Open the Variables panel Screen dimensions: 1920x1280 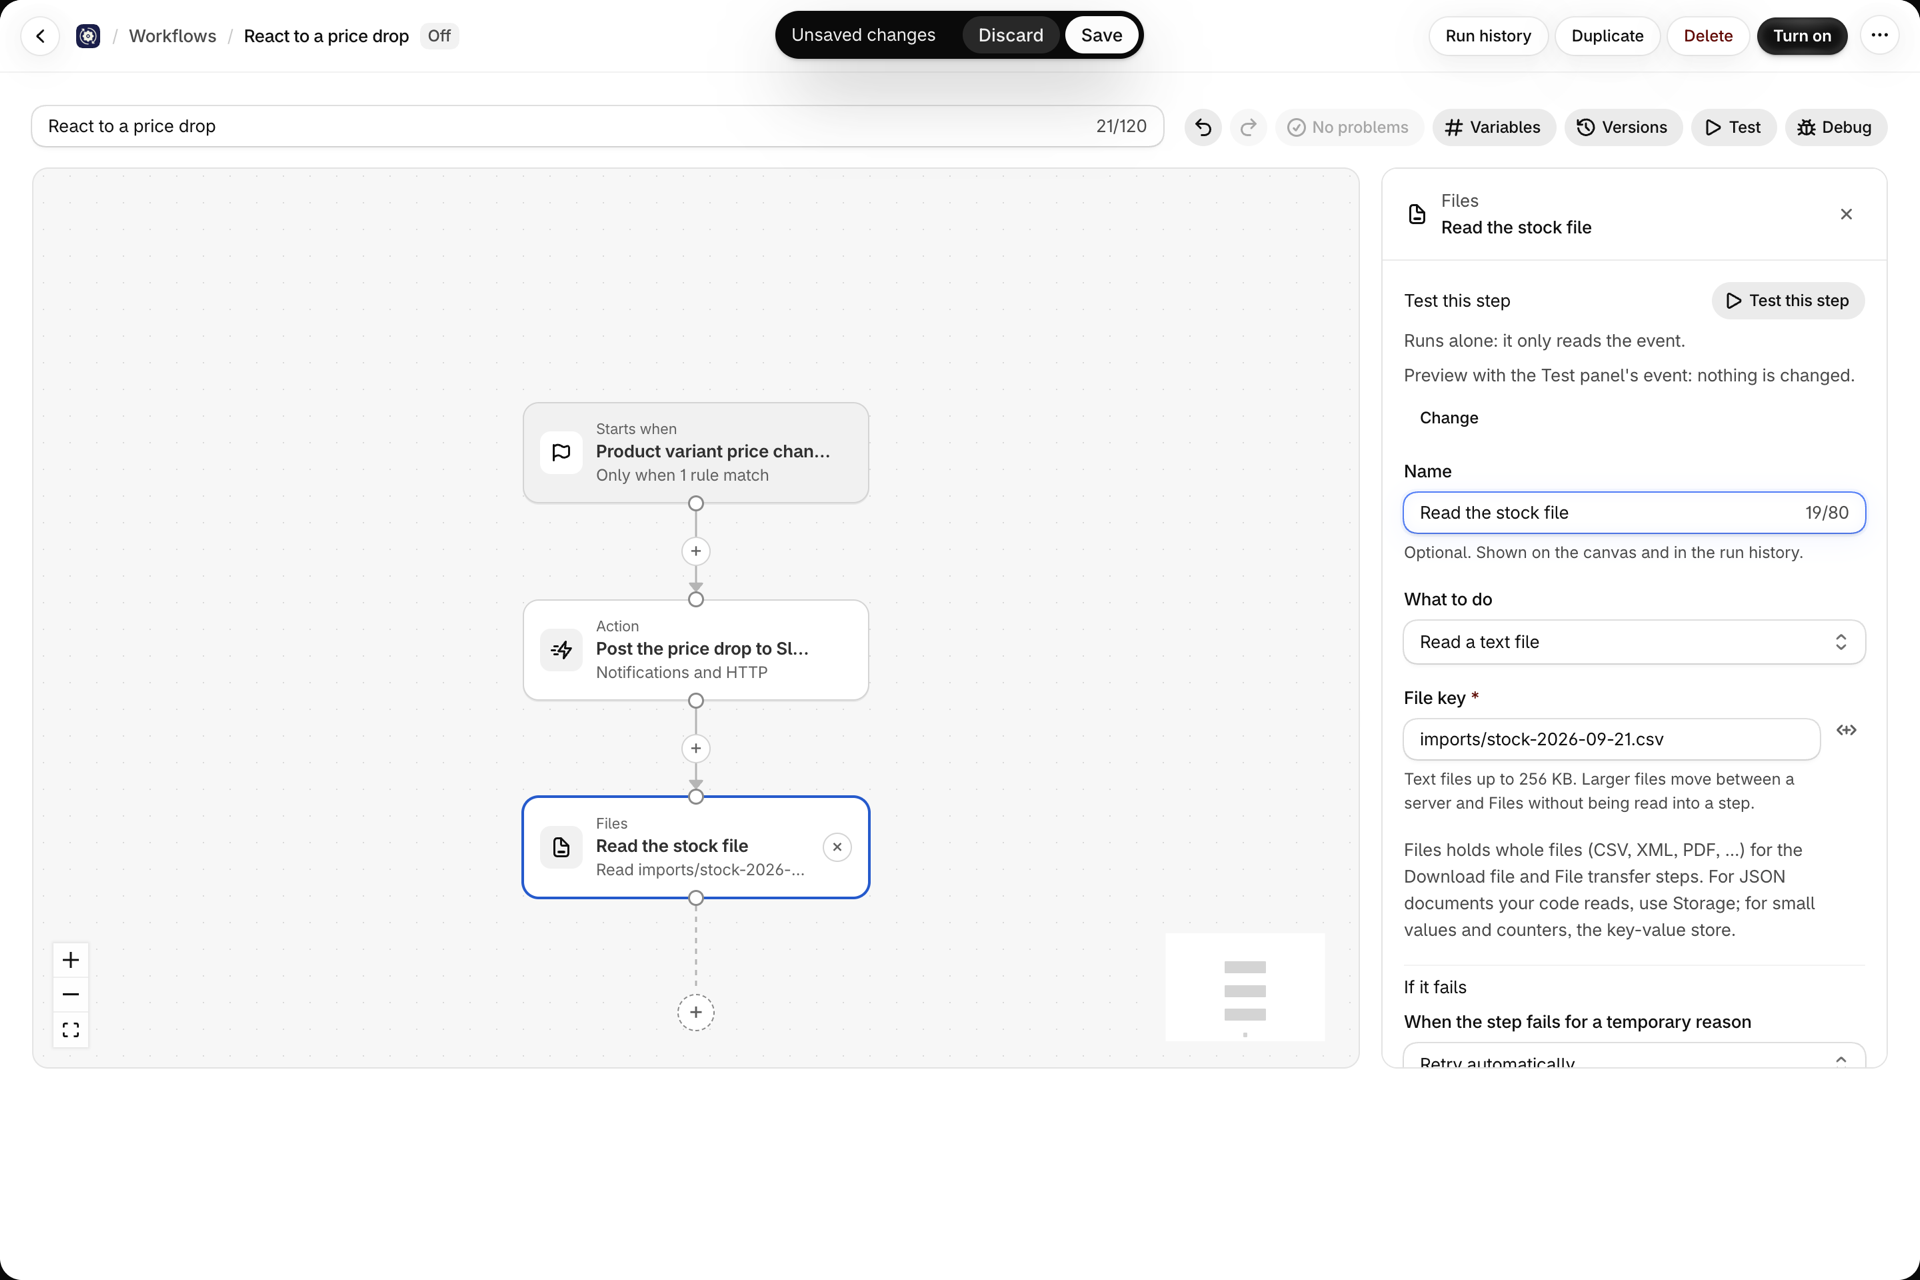click(x=1493, y=127)
